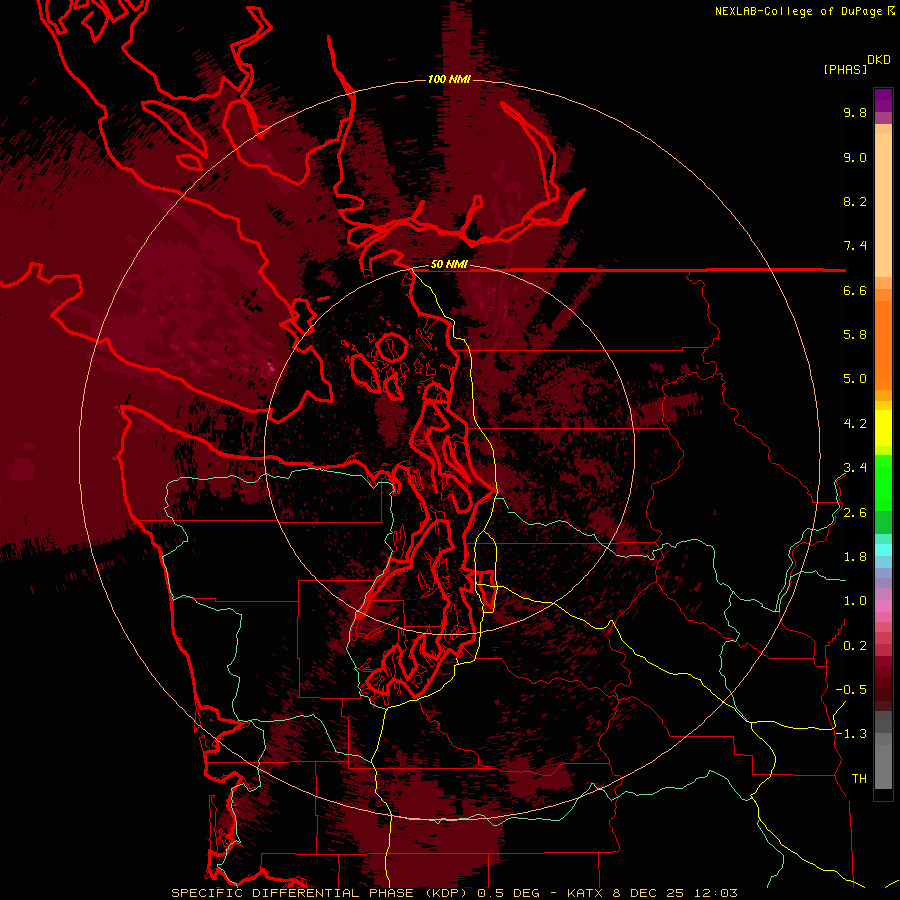Click the DKD legend unit label

[x=879, y=60]
